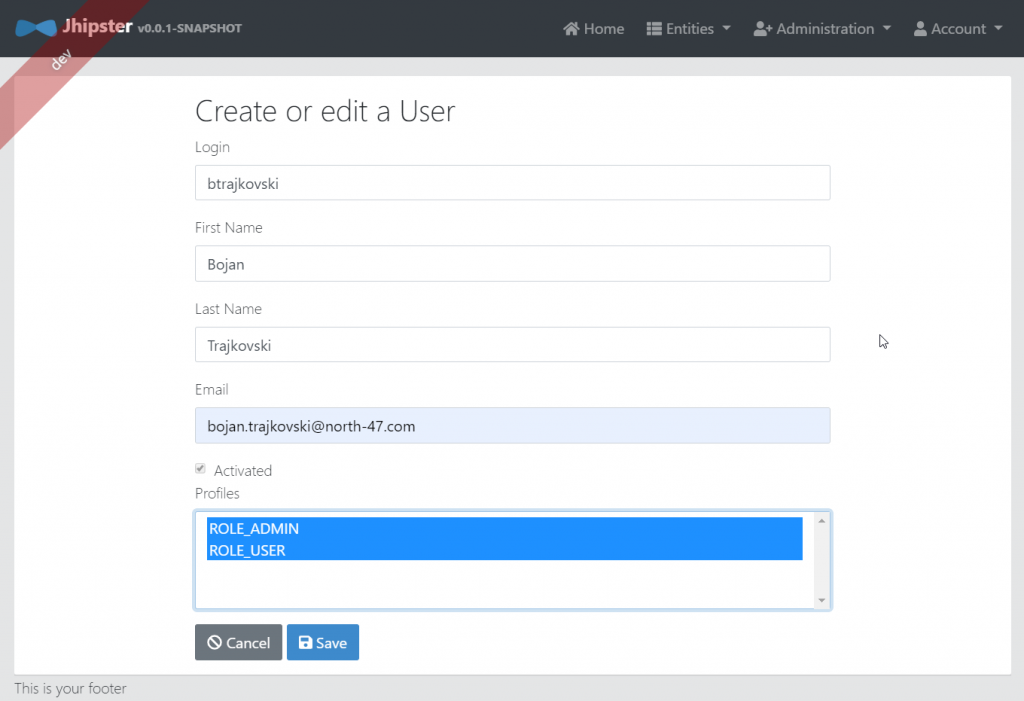Focus the Login input field
The image size is (1024, 701).
[x=512, y=183]
